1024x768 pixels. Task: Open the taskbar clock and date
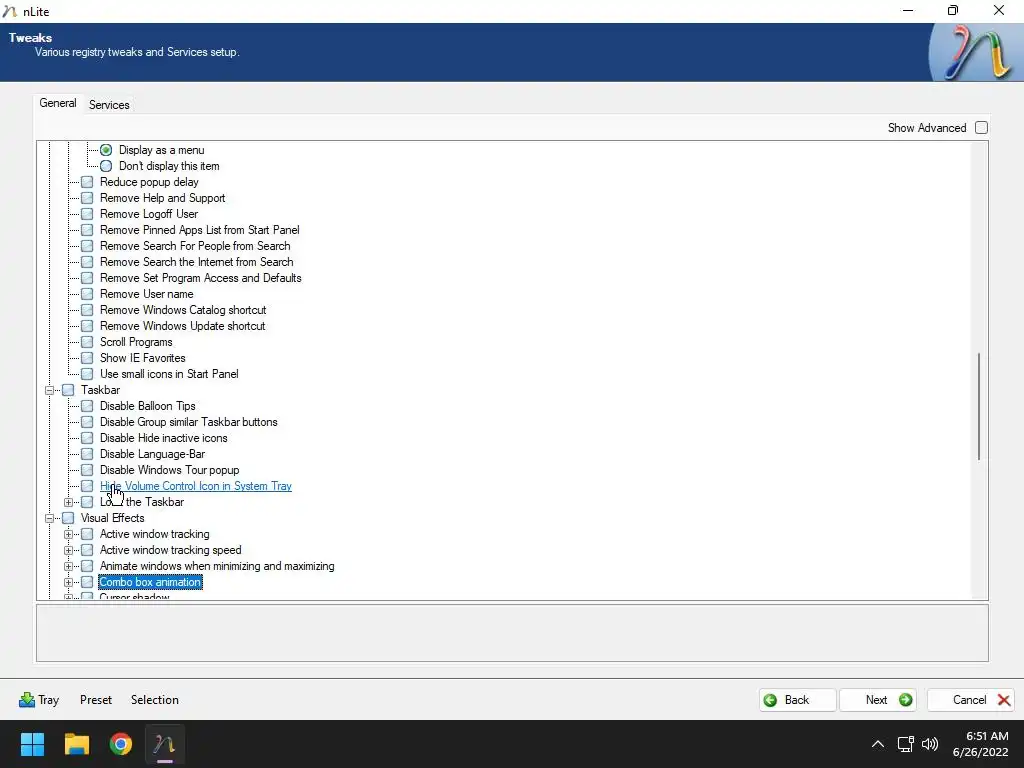point(980,744)
